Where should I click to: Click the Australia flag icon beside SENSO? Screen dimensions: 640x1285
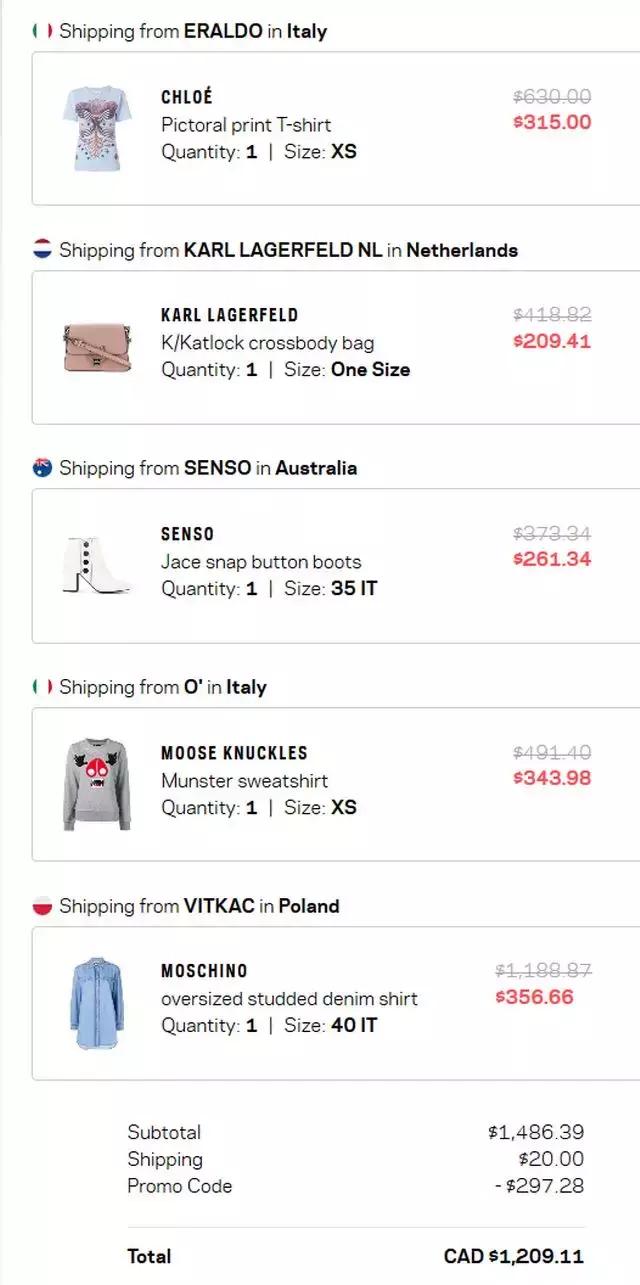click(x=42, y=467)
